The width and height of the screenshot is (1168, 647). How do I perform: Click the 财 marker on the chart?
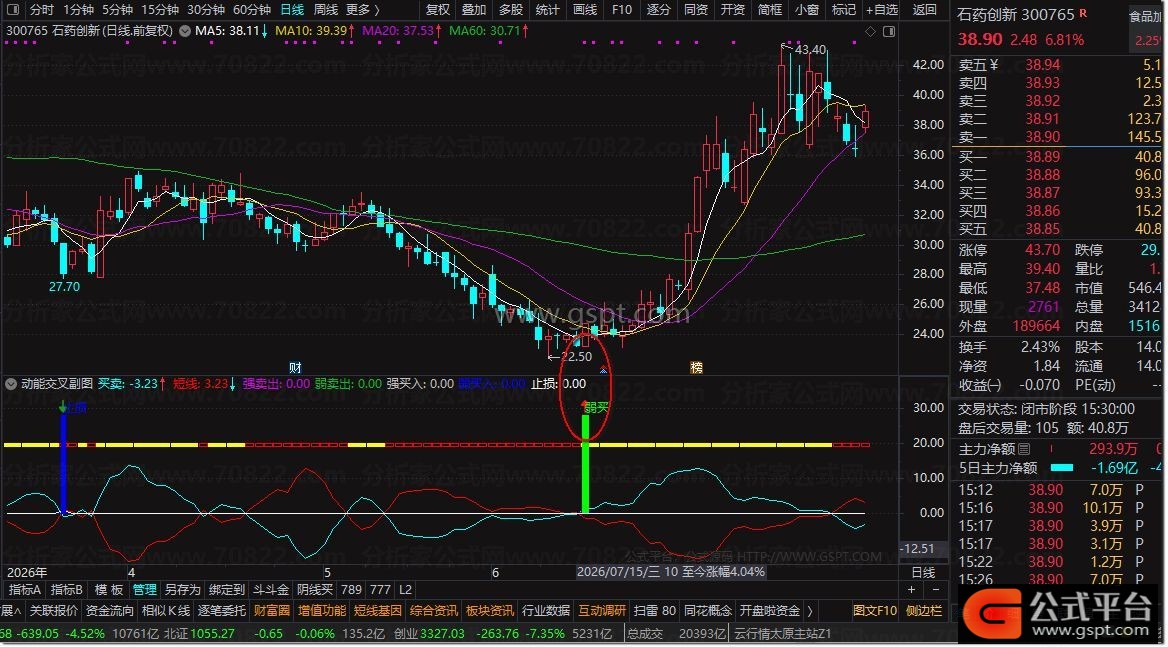pyautogui.click(x=295, y=367)
